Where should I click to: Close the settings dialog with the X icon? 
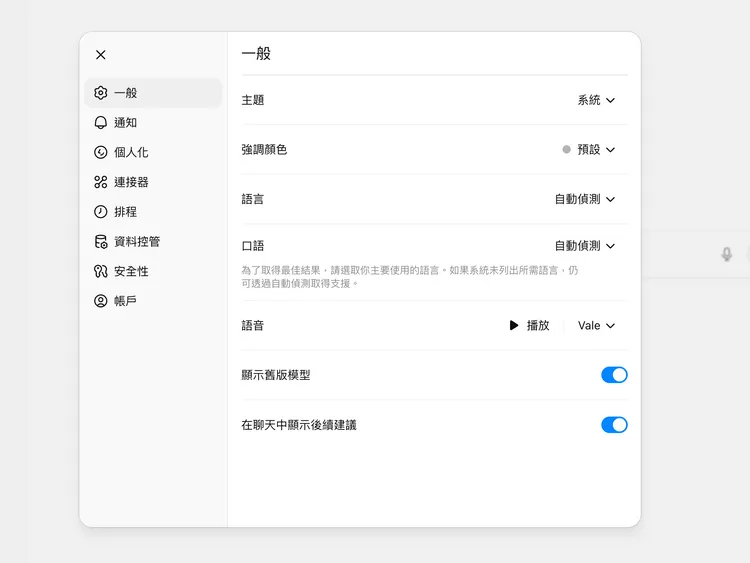tap(100, 55)
